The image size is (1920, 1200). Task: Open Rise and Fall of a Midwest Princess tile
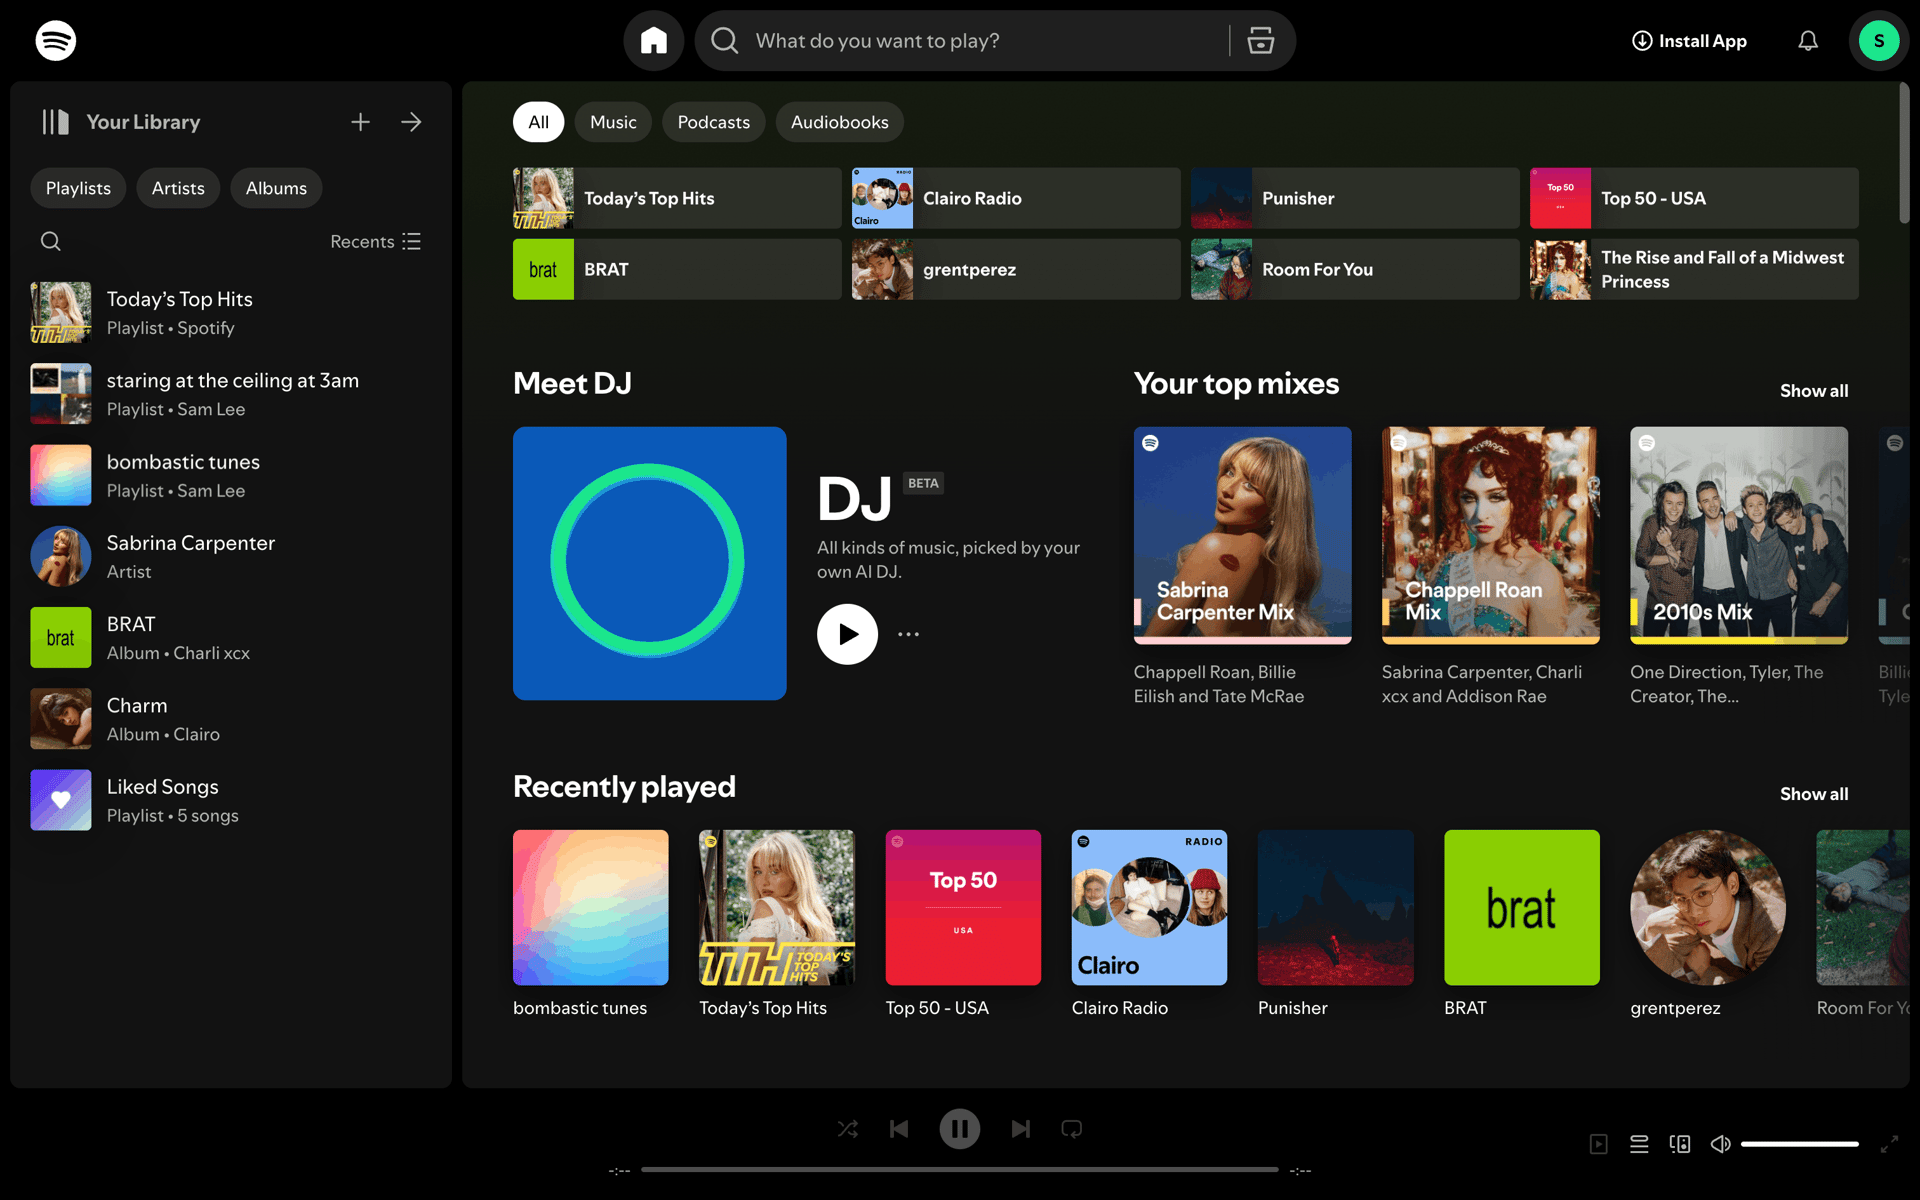tap(1694, 269)
